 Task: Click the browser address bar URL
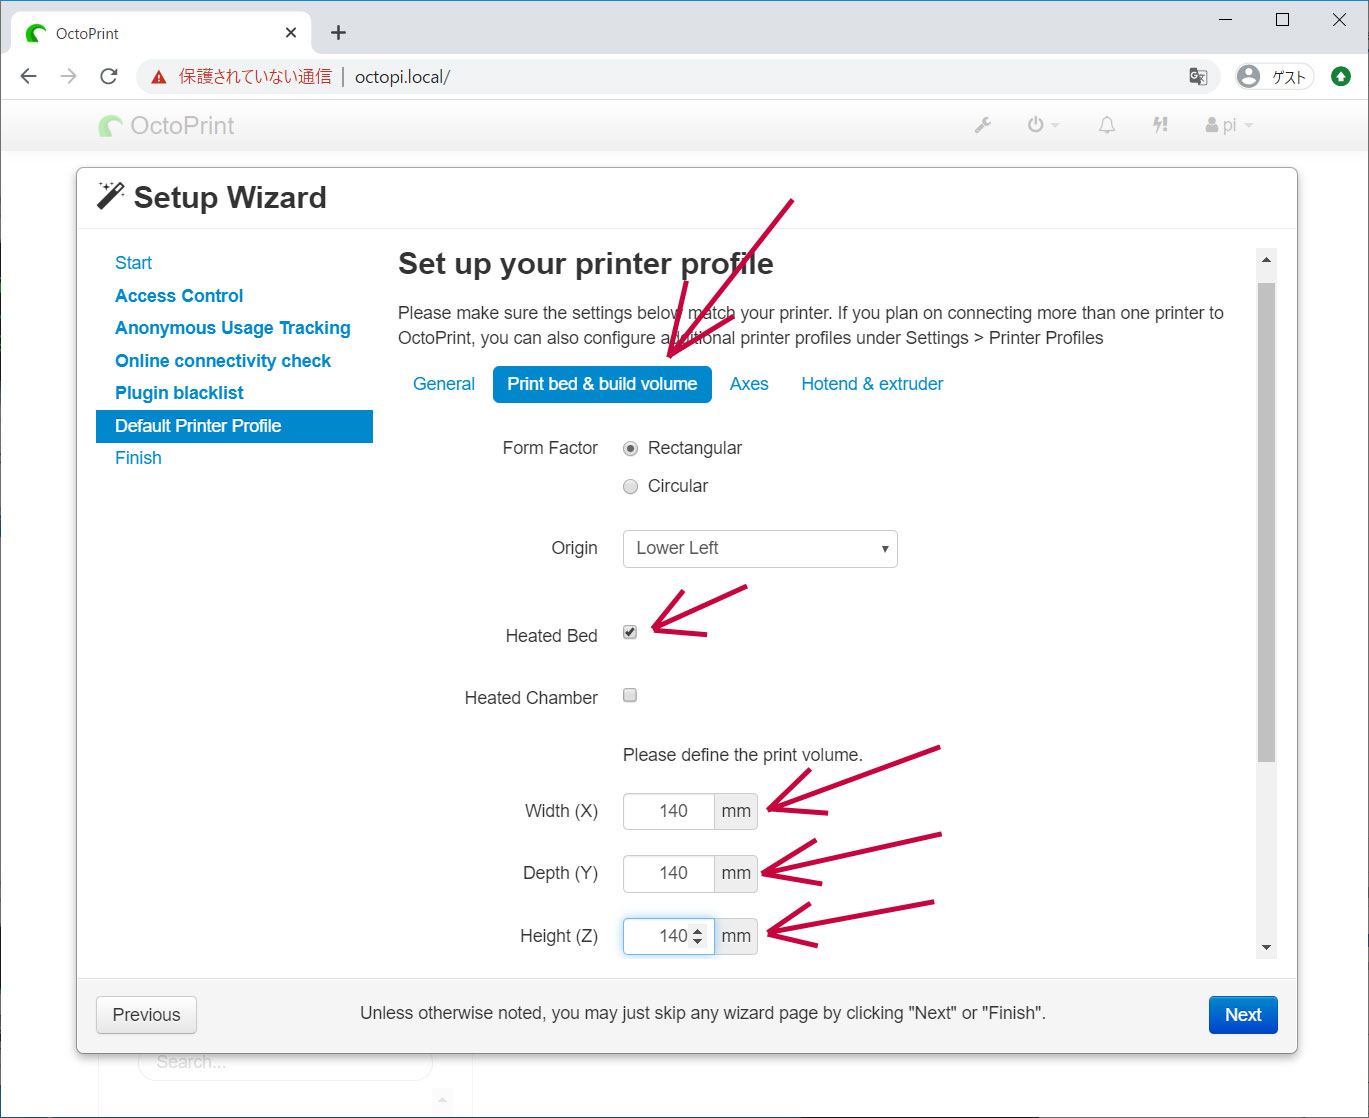coord(402,77)
